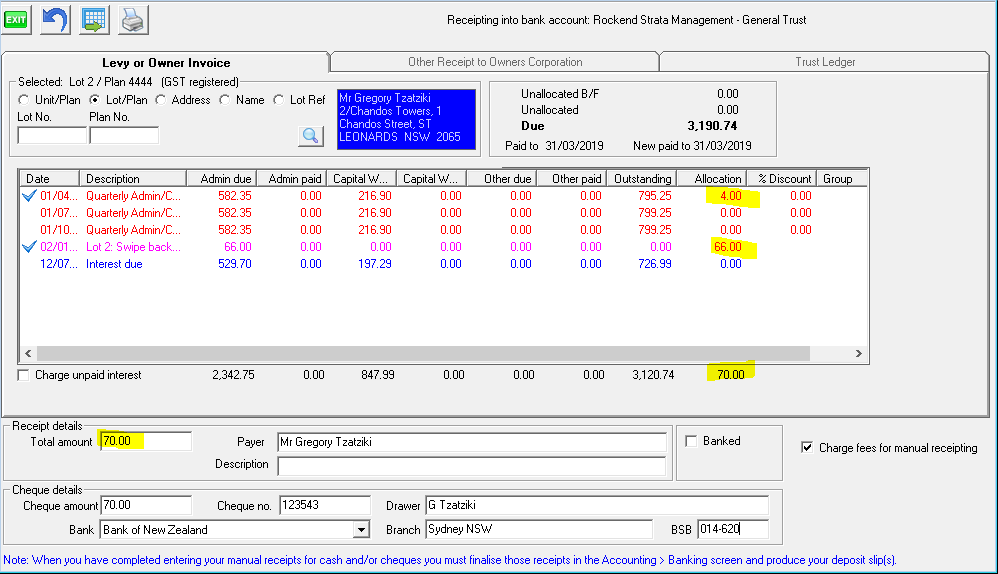The height and width of the screenshot is (574, 998).
Task: Select the 01/10 Quarterly Admin row
Action: [x=443, y=230]
